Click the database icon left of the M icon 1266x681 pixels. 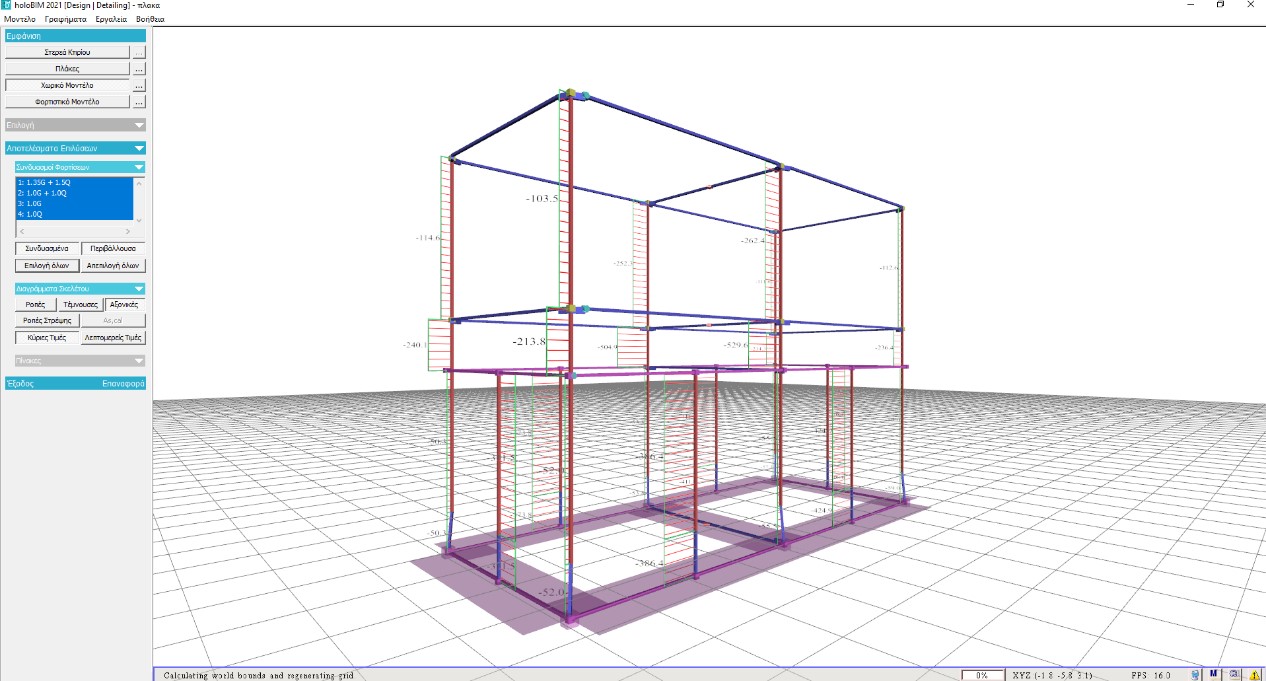pyautogui.click(x=1196, y=675)
